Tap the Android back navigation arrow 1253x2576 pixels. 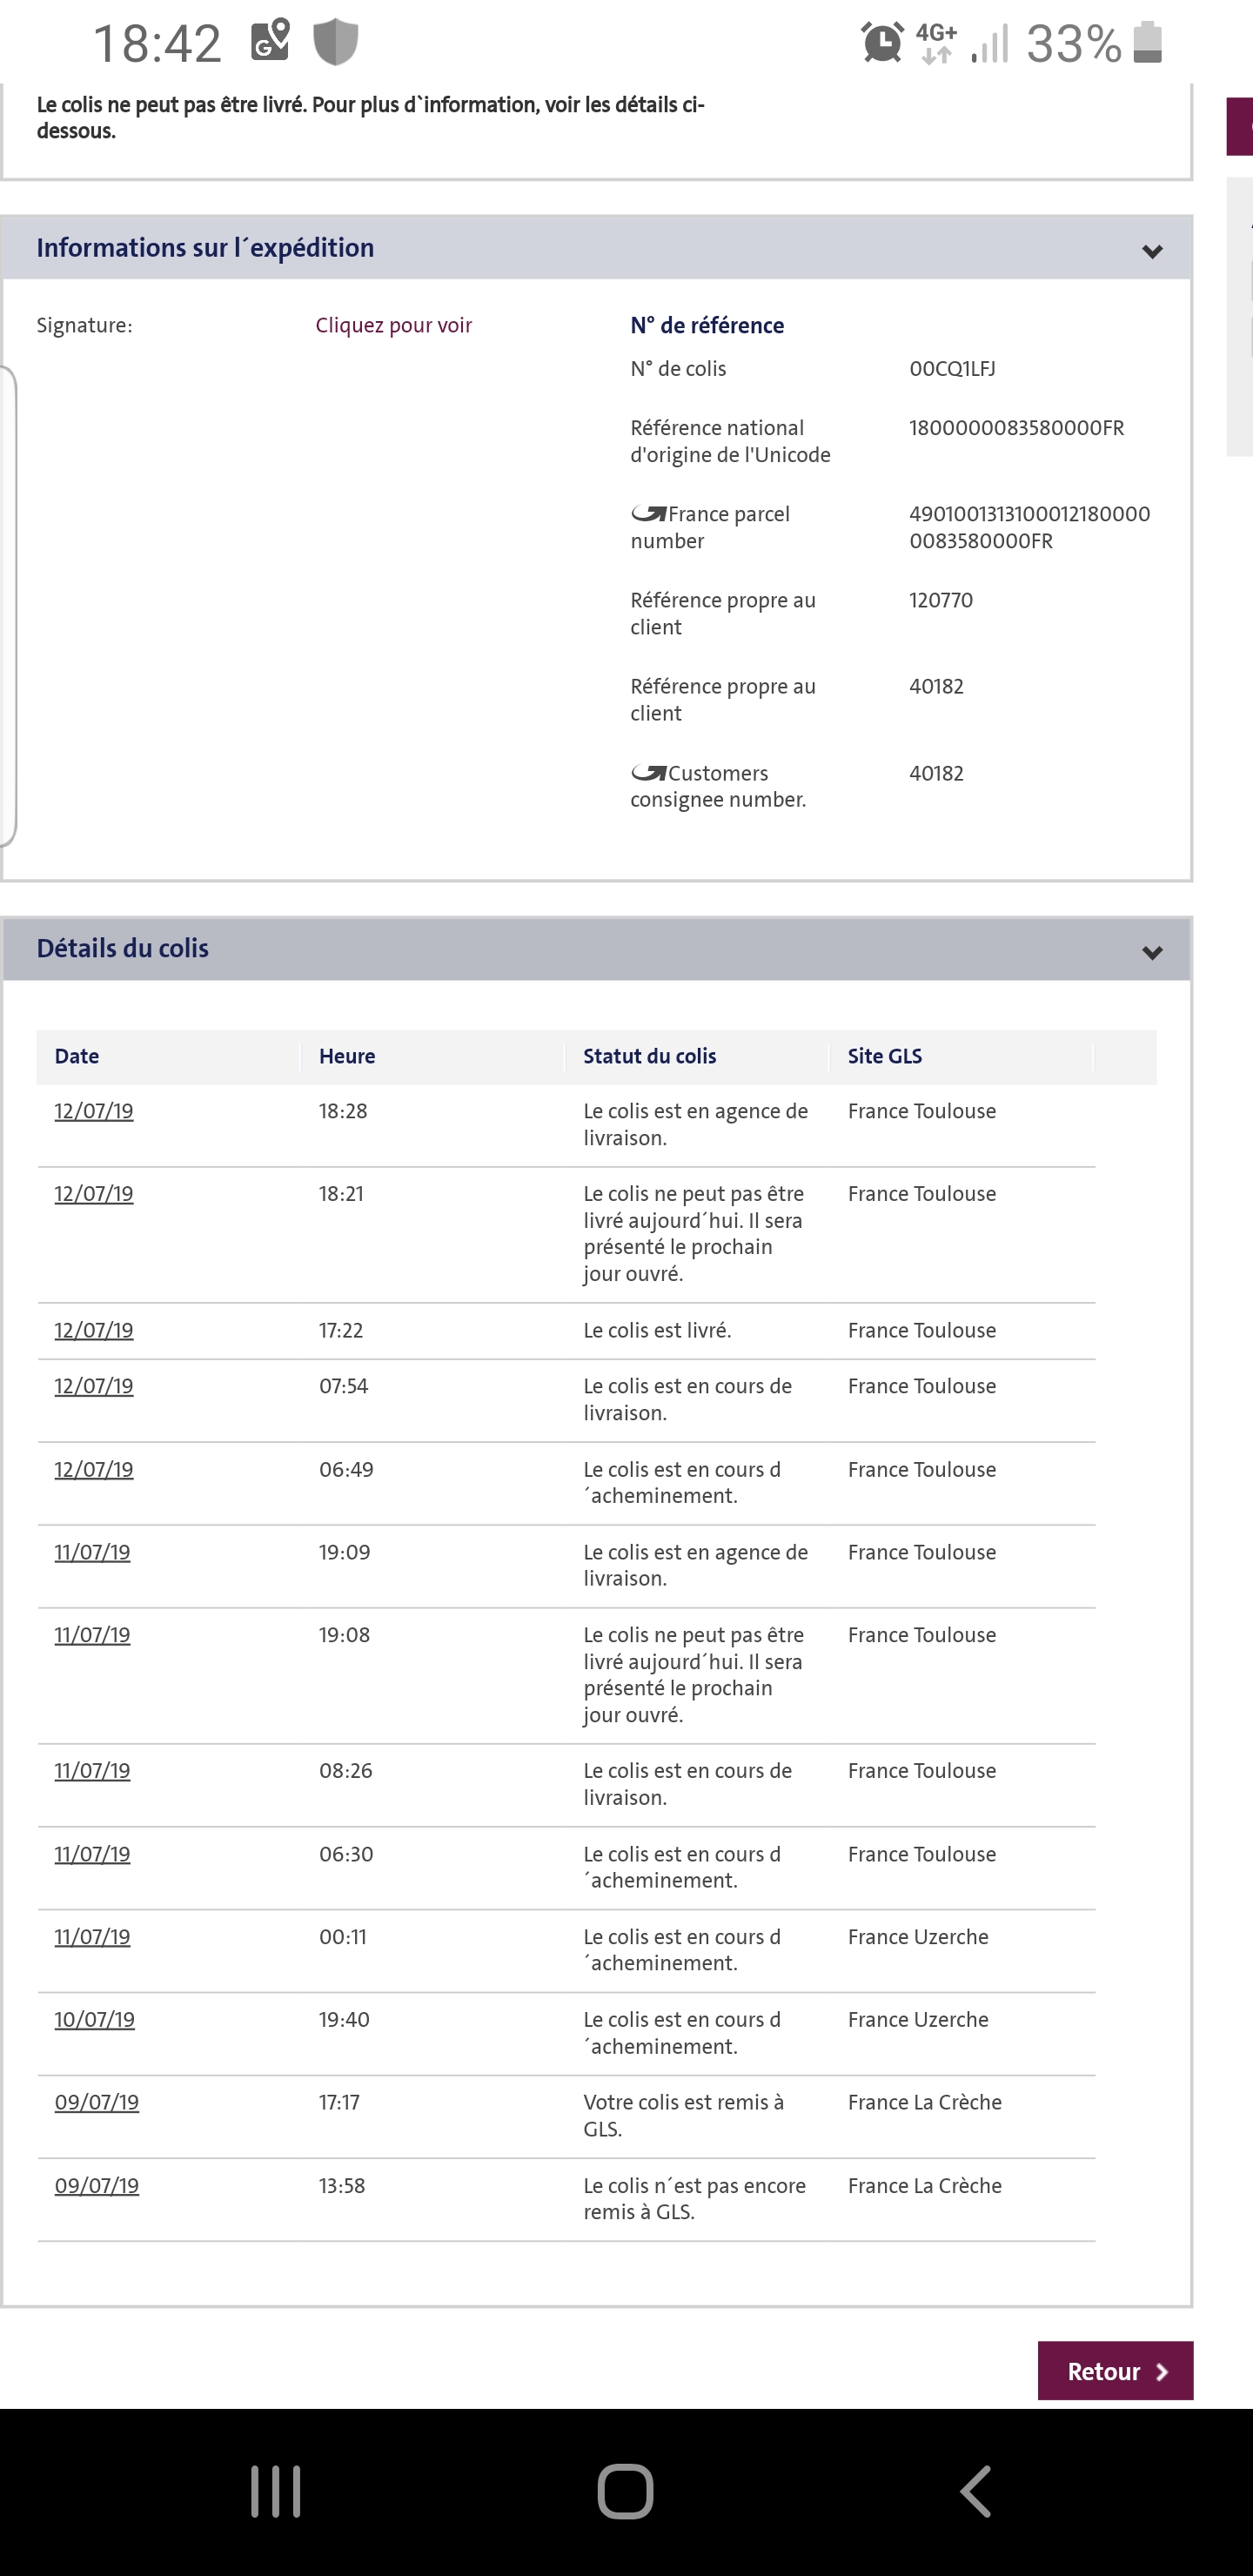[x=976, y=2490]
